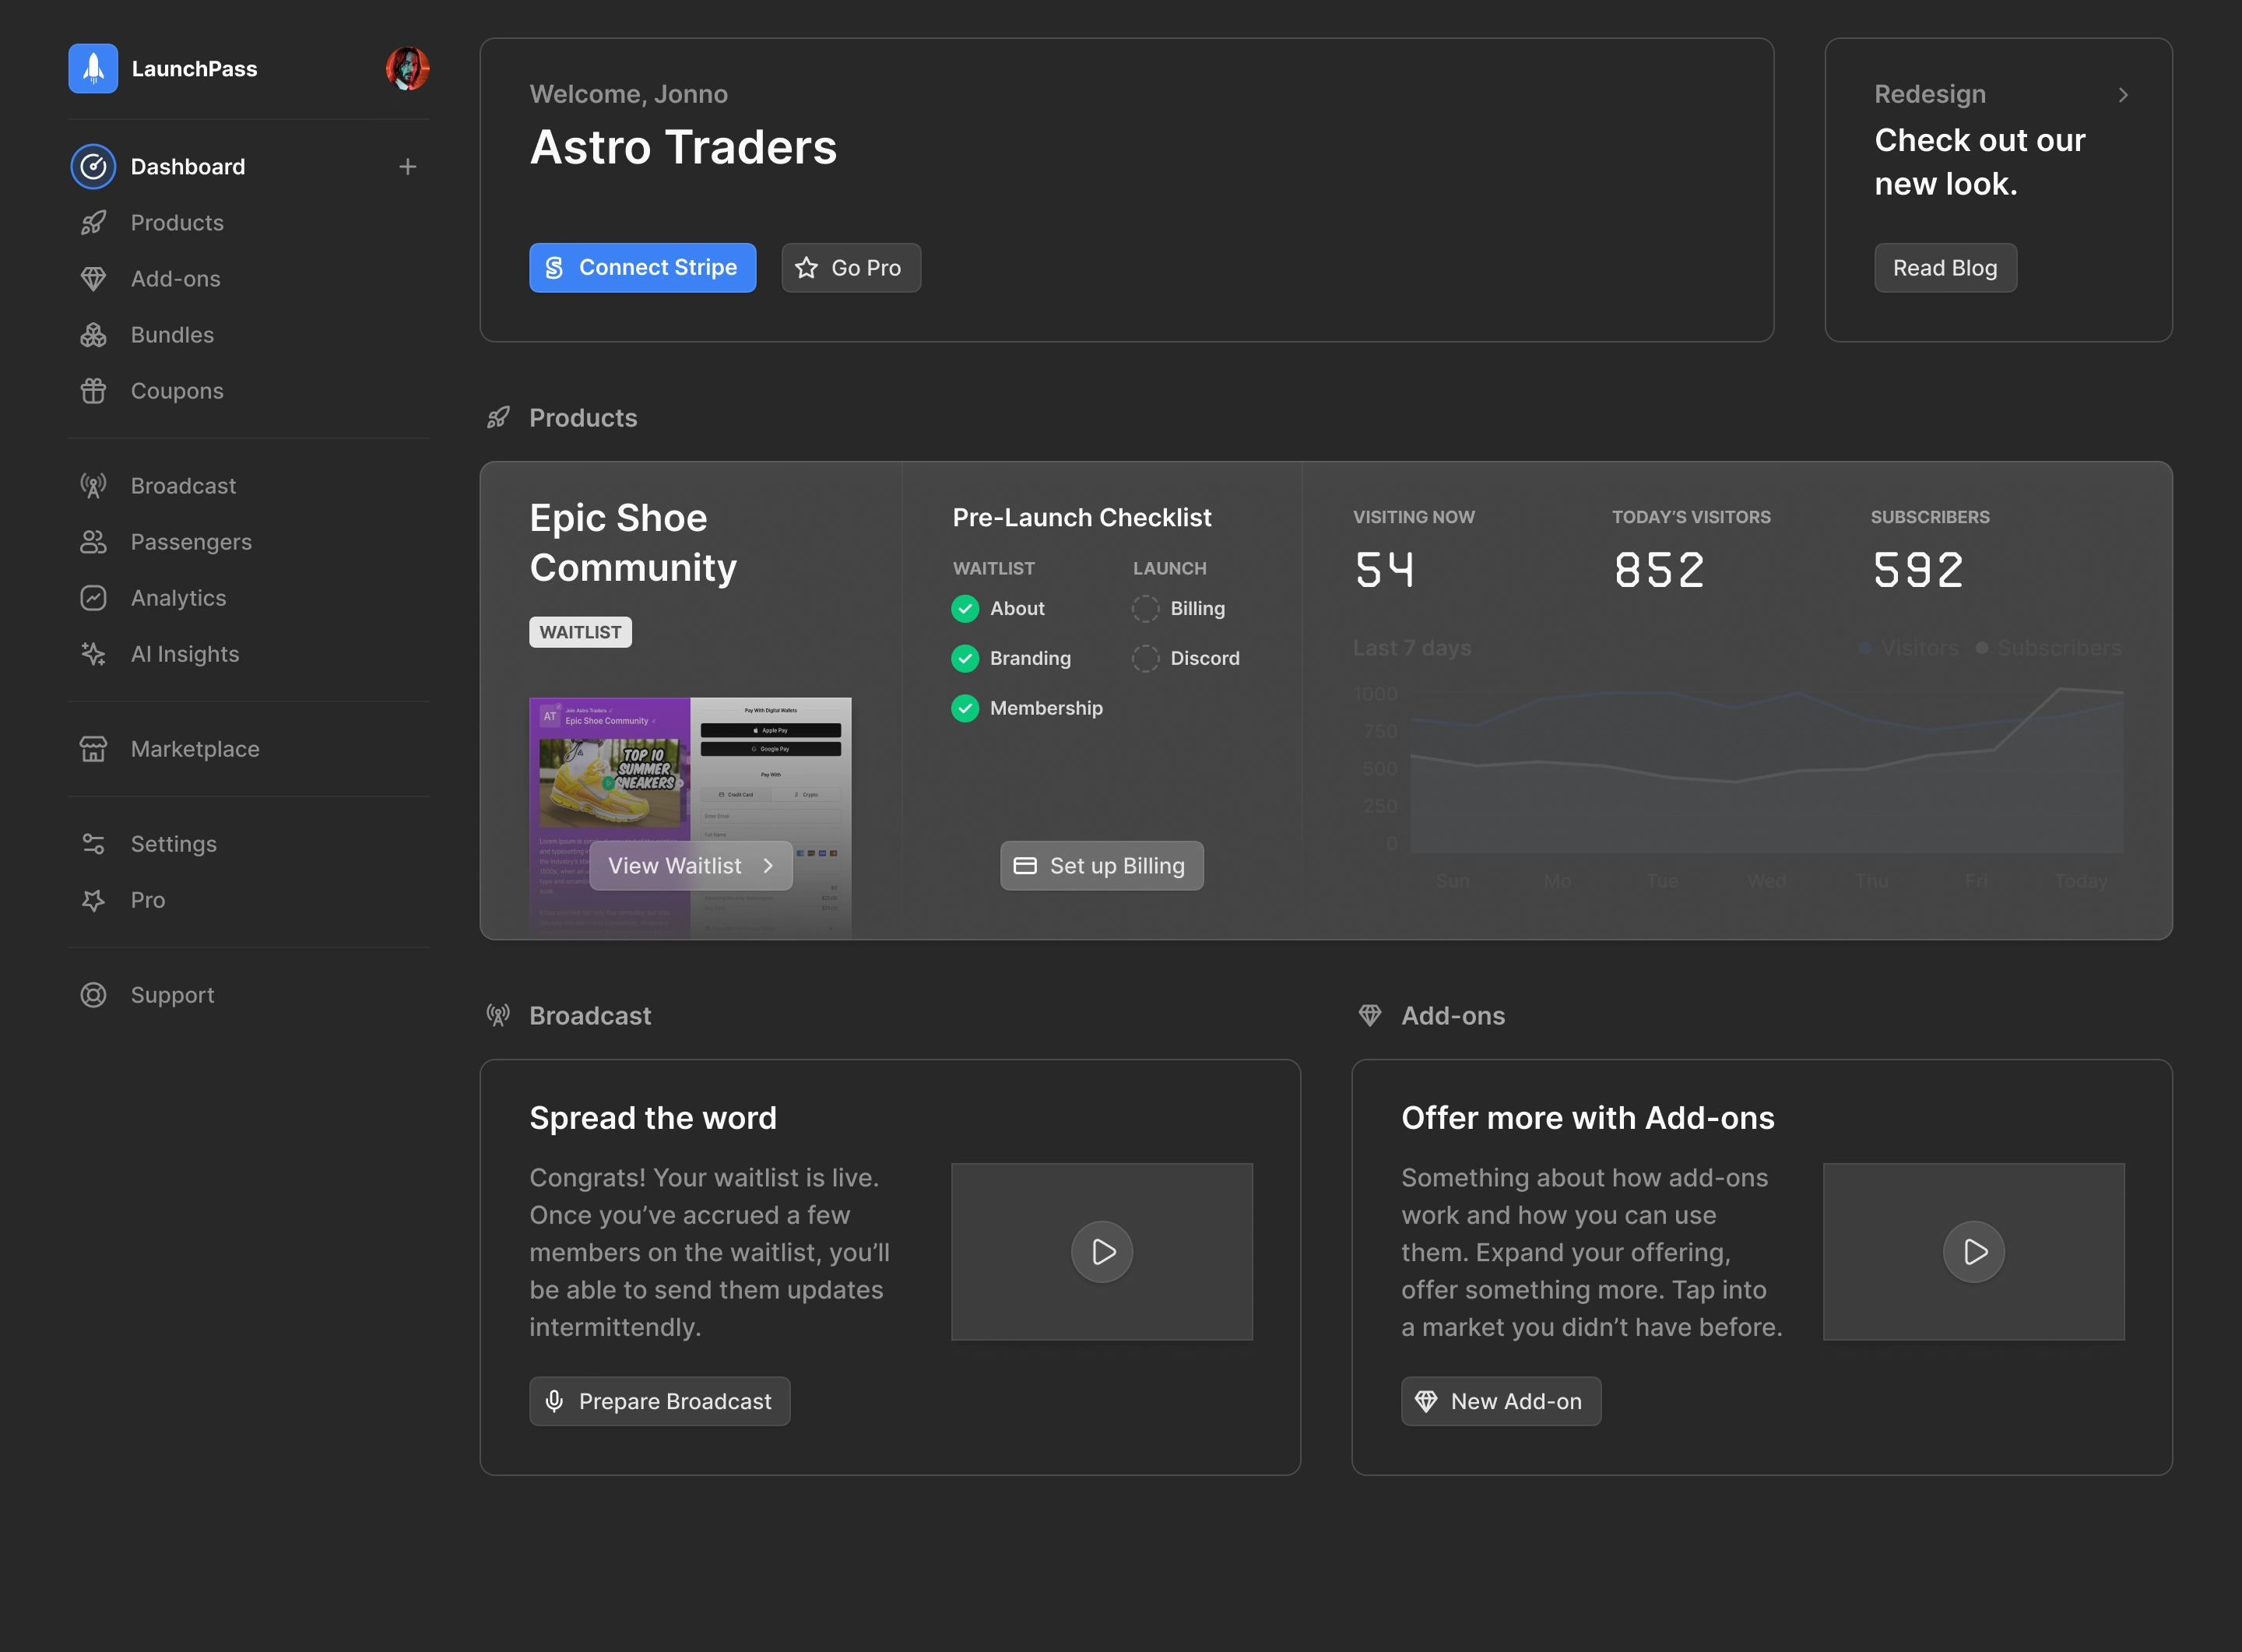Toggle the Branding checklist checkmark

pyautogui.click(x=965, y=658)
